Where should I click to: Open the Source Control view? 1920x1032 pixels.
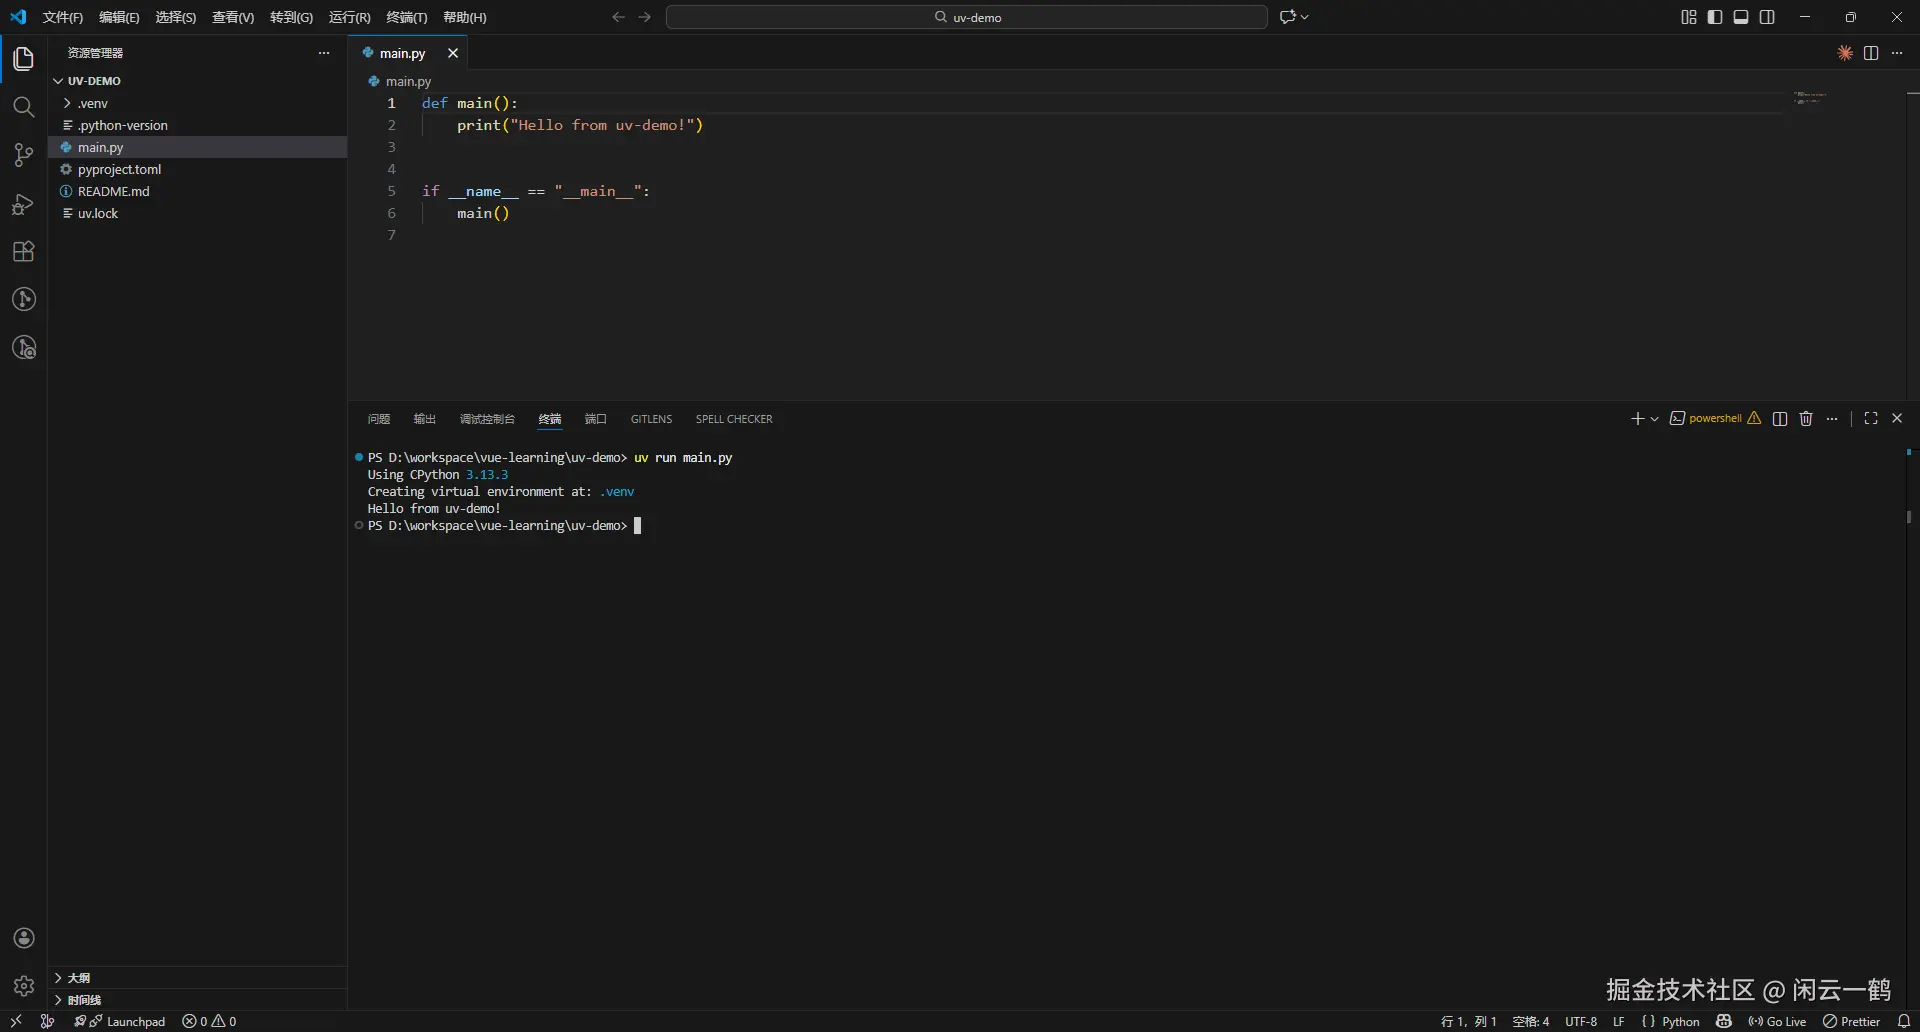(x=24, y=155)
